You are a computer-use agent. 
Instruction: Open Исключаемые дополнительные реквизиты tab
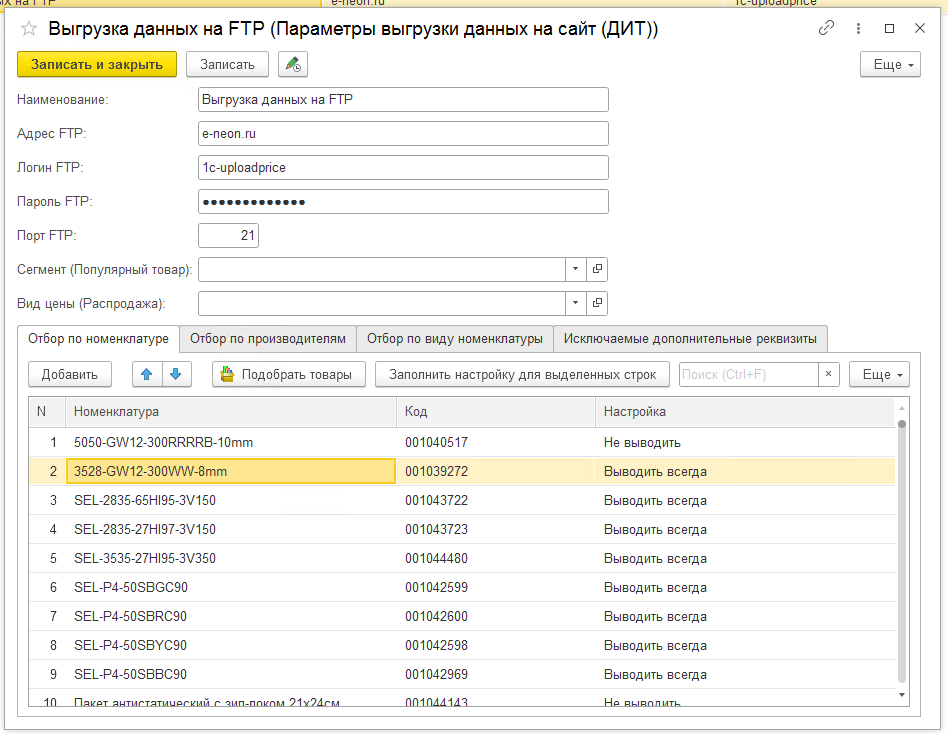[690, 339]
